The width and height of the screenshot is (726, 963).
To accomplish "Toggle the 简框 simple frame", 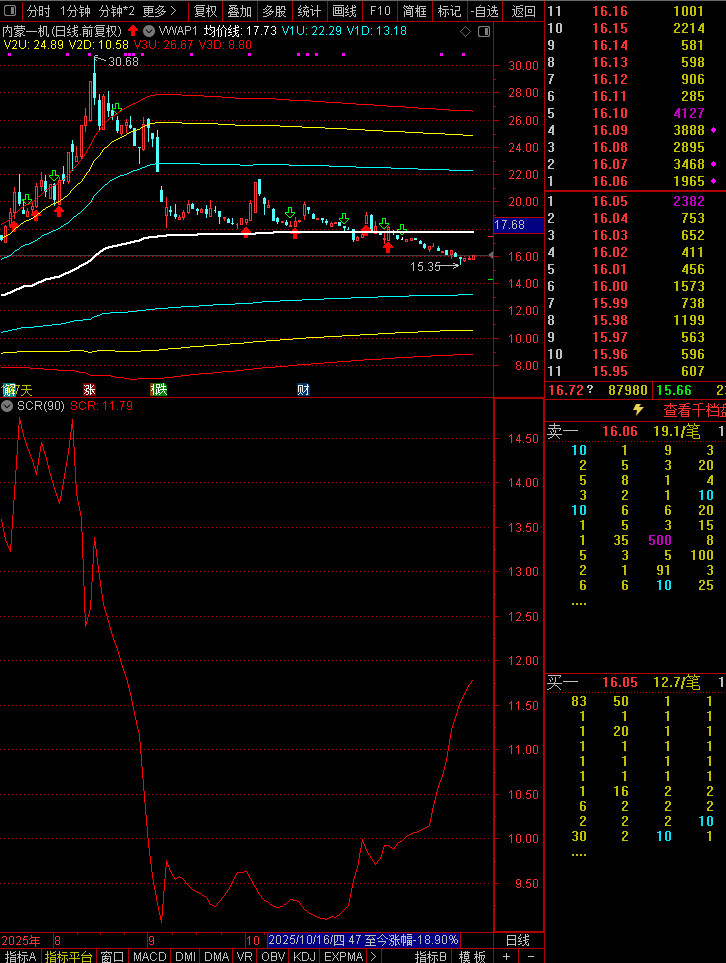I will [415, 11].
